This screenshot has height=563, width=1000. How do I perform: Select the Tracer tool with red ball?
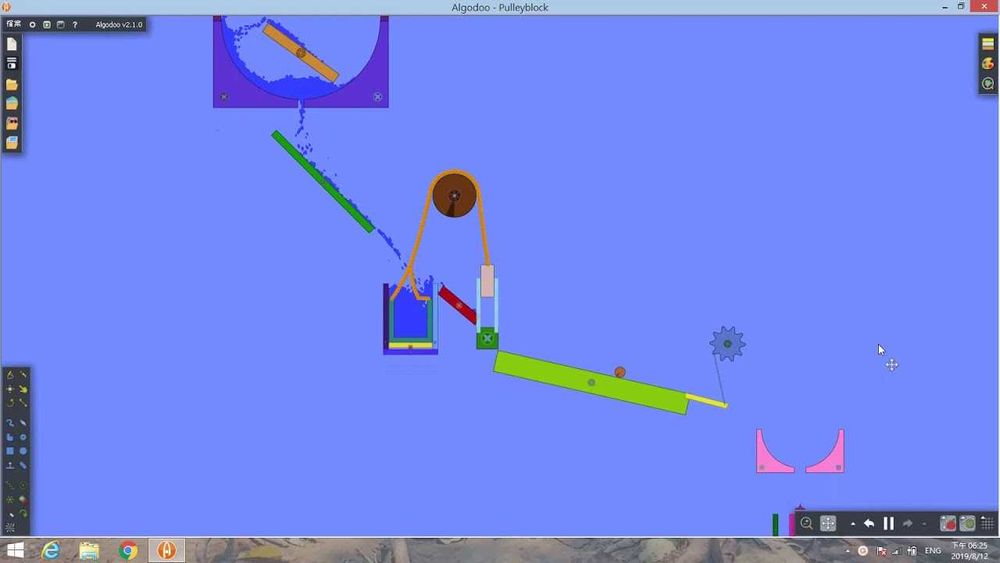[x=24, y=499]
